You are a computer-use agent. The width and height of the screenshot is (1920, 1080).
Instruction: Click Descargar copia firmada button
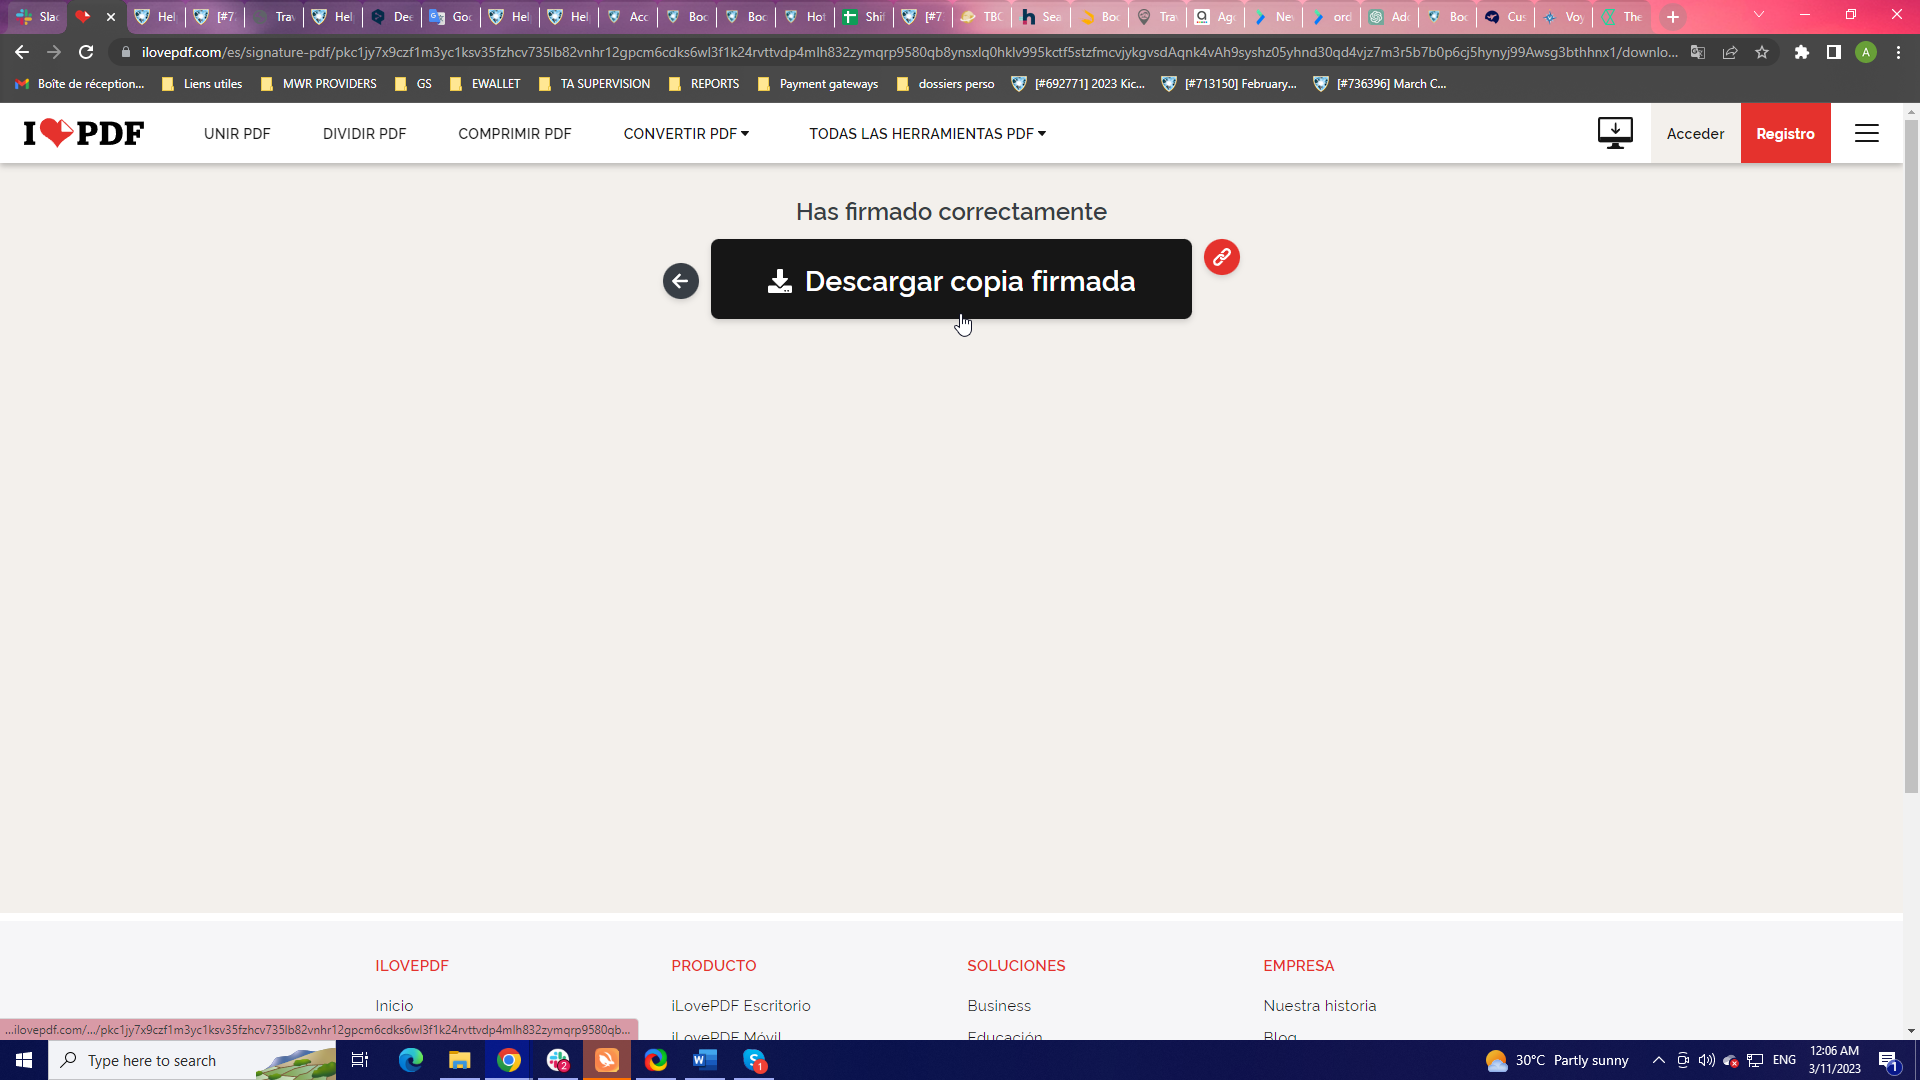pos(950,280)
